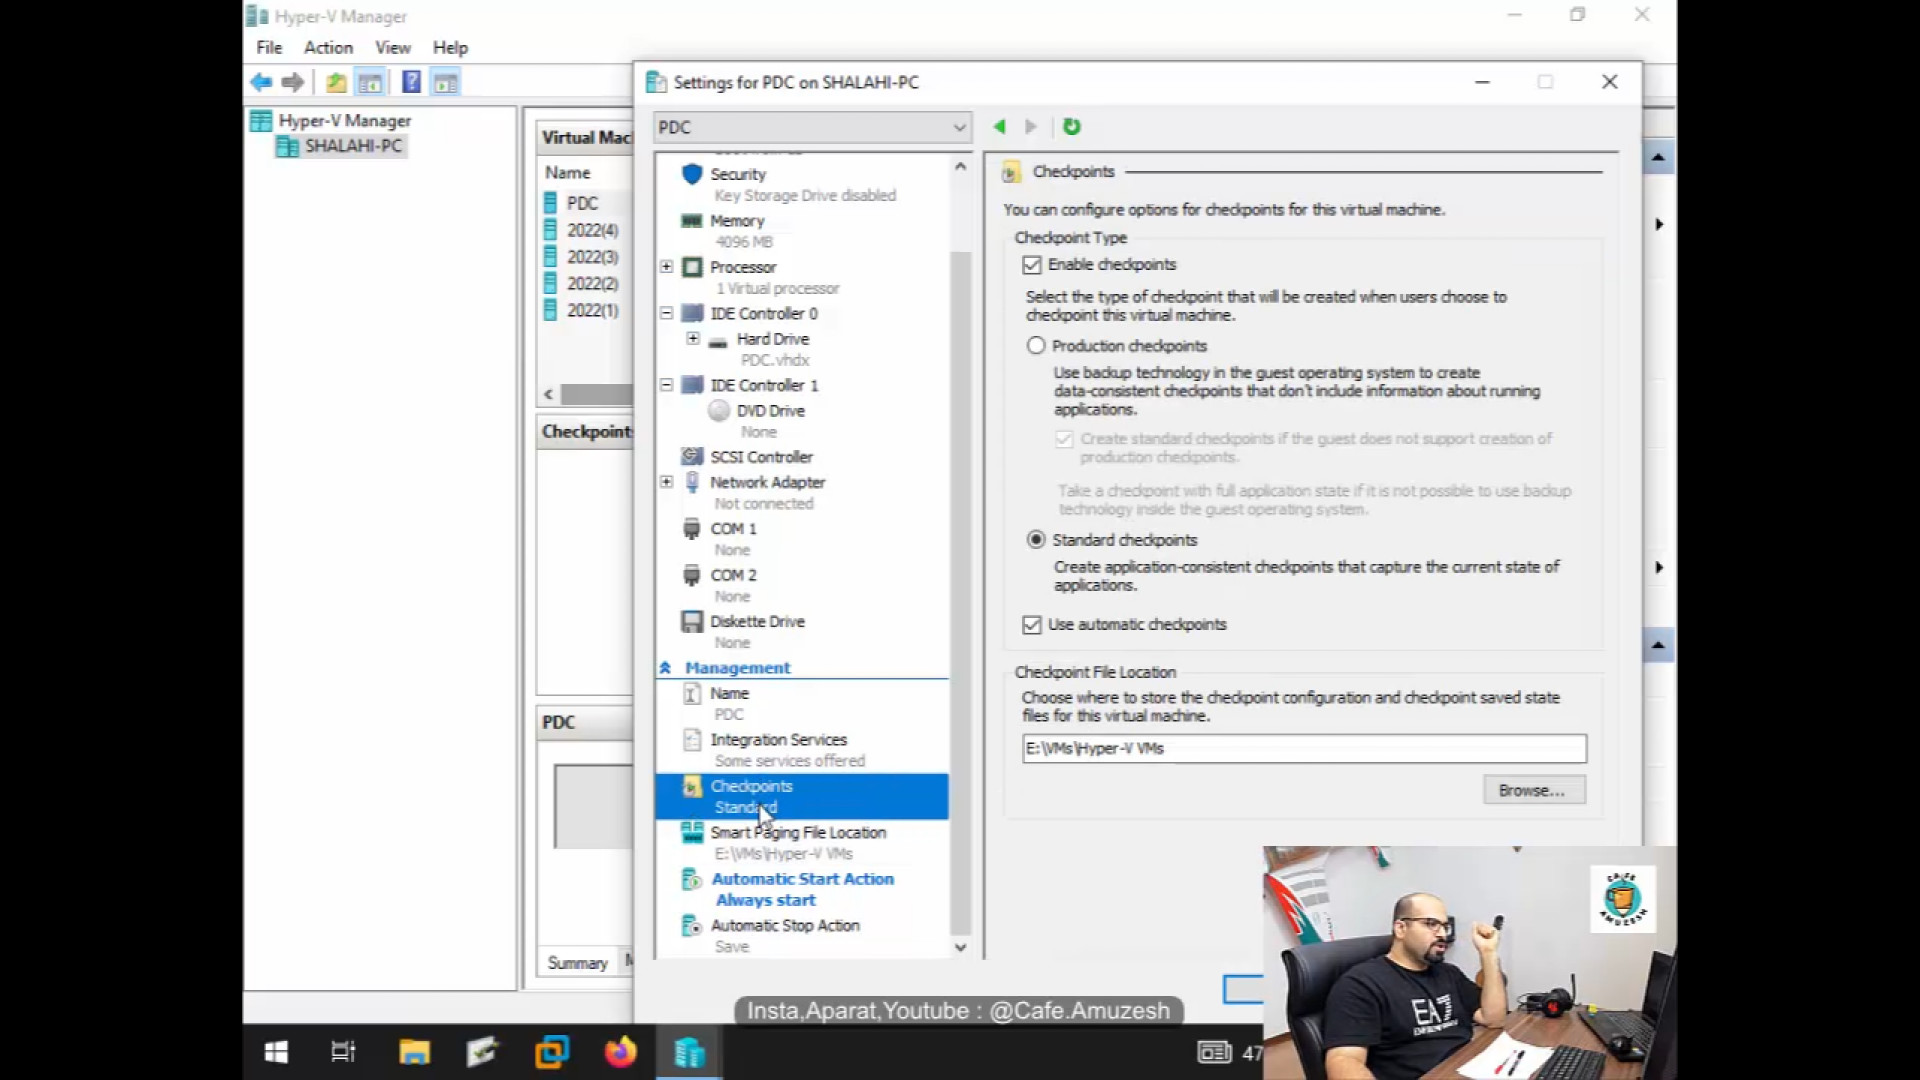Select the DVD Drive disc icon
Image resolution: width=1920 pixels, height=1080 pixels.
[x=719, y=411]
